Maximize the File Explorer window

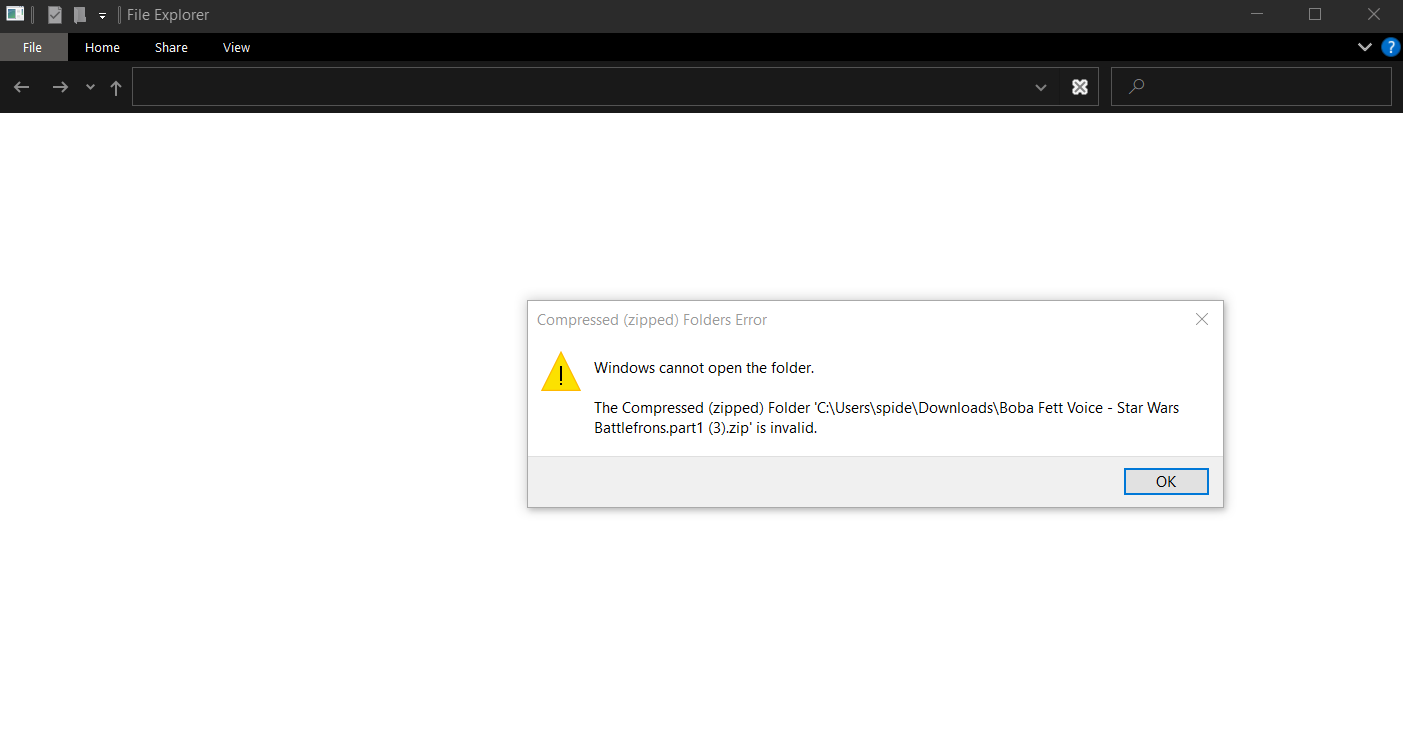point(1315,14)
